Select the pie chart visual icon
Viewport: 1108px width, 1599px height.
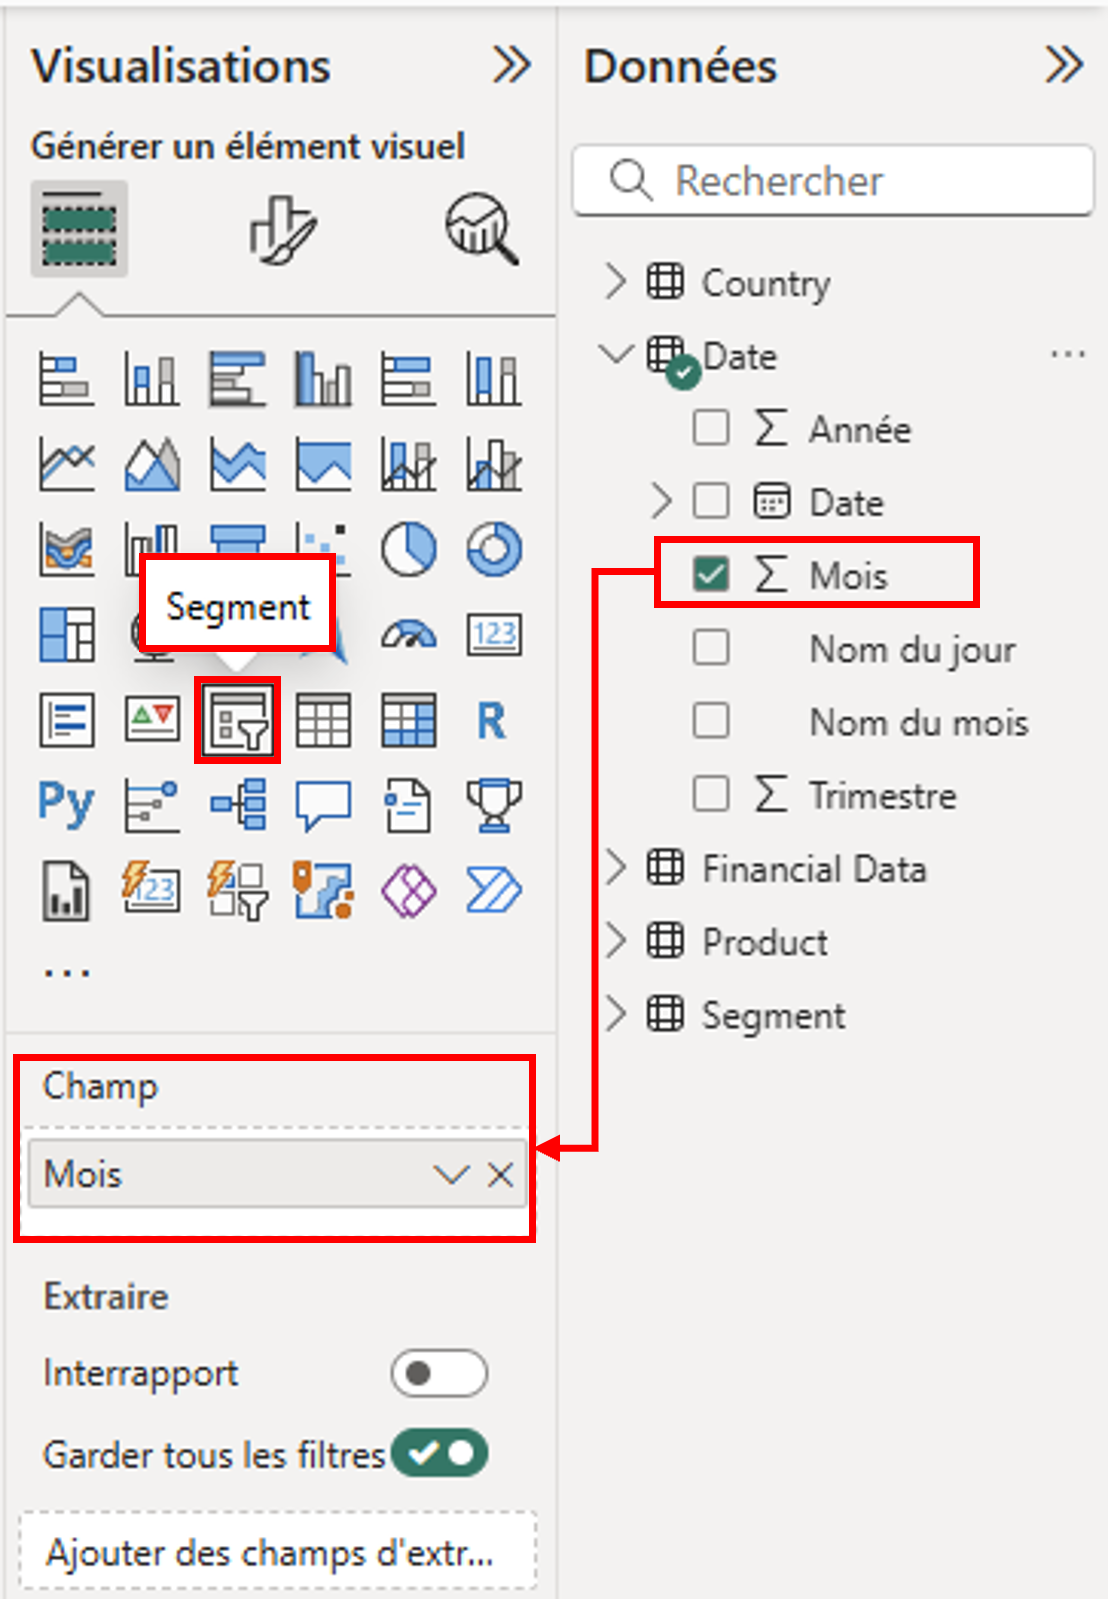point(408,549)
